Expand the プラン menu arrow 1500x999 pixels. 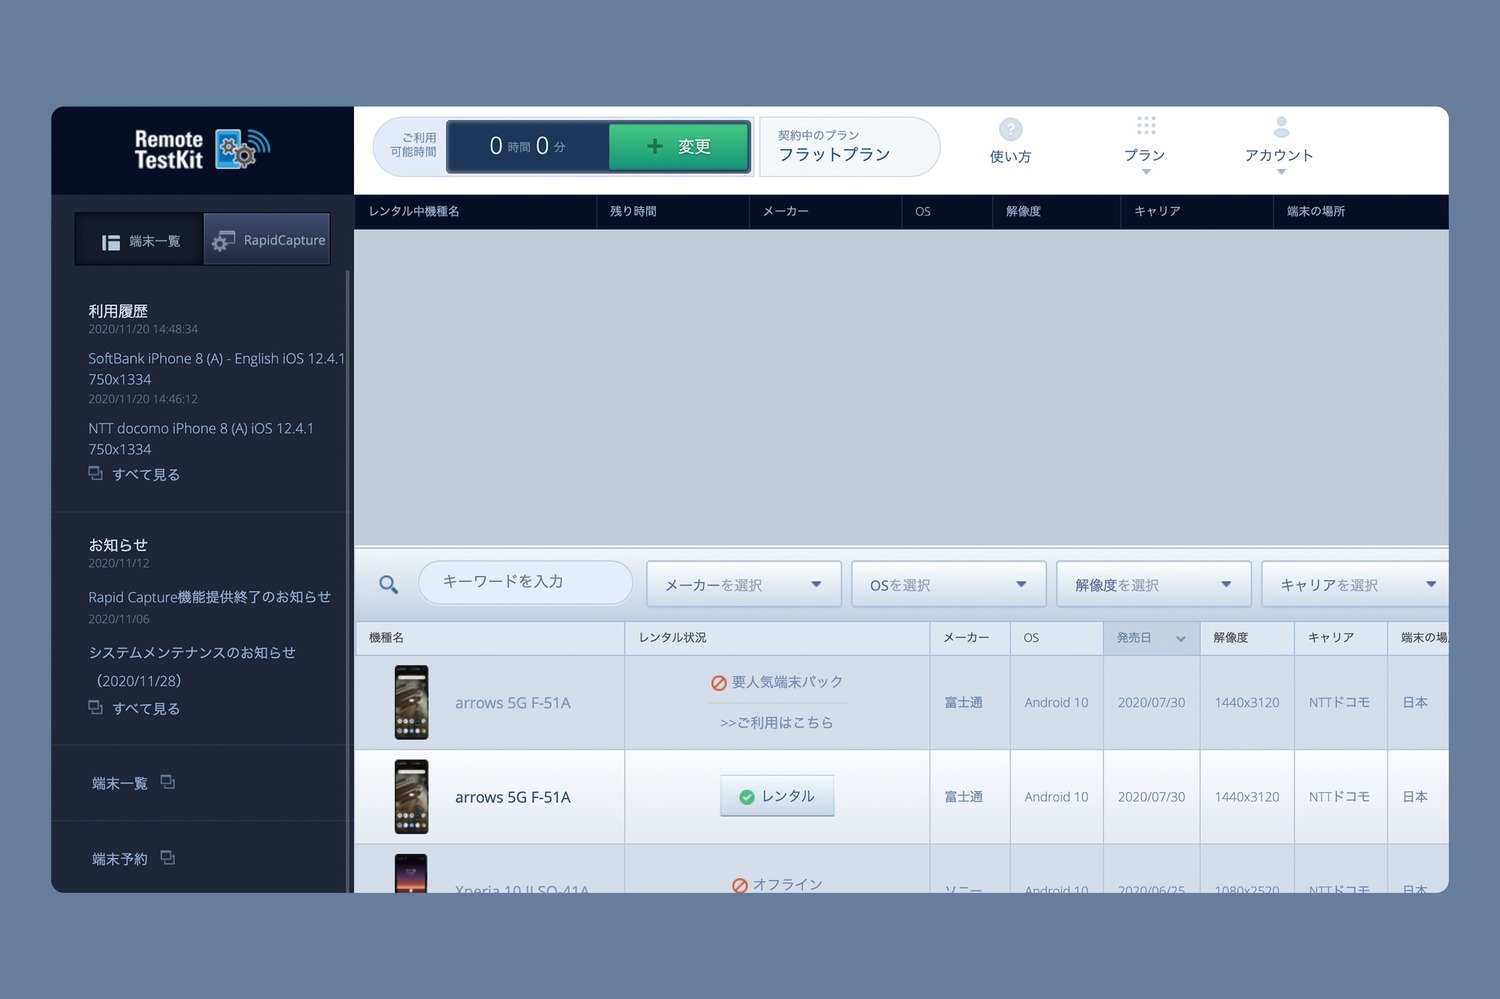(1146, 172)
